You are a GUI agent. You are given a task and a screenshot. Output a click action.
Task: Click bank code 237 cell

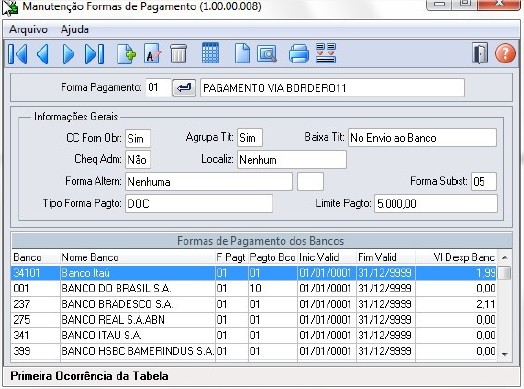(x=36, y=304)
